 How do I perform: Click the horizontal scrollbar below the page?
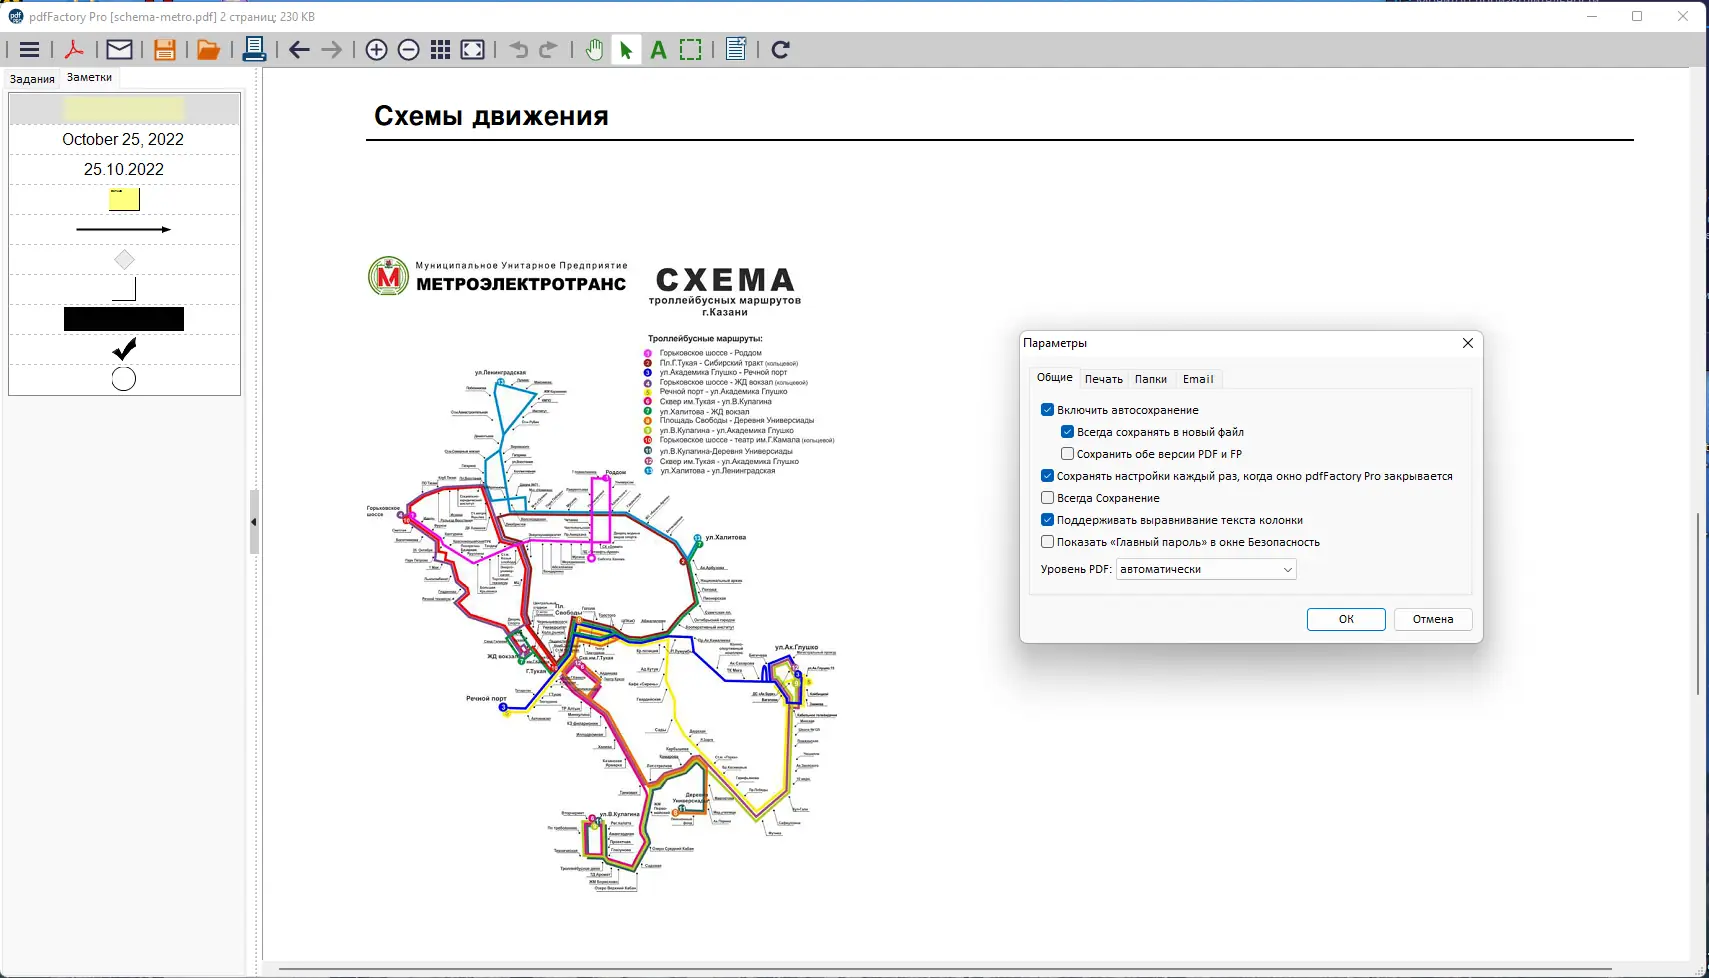click(945, 969)
